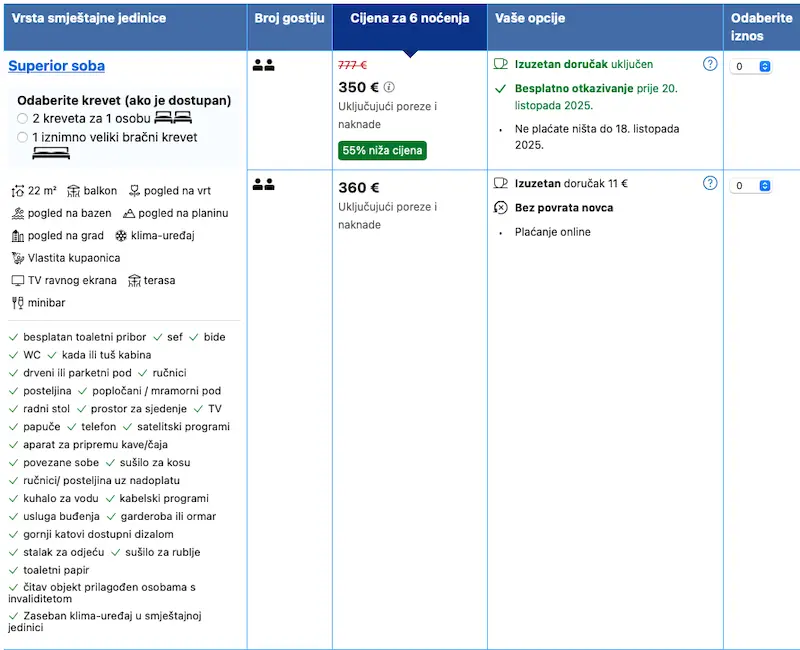This screenshot has height=650, width=800.
Task: Click Ne plaćate ništa do 18. listopada
Action: pos(597,137)
